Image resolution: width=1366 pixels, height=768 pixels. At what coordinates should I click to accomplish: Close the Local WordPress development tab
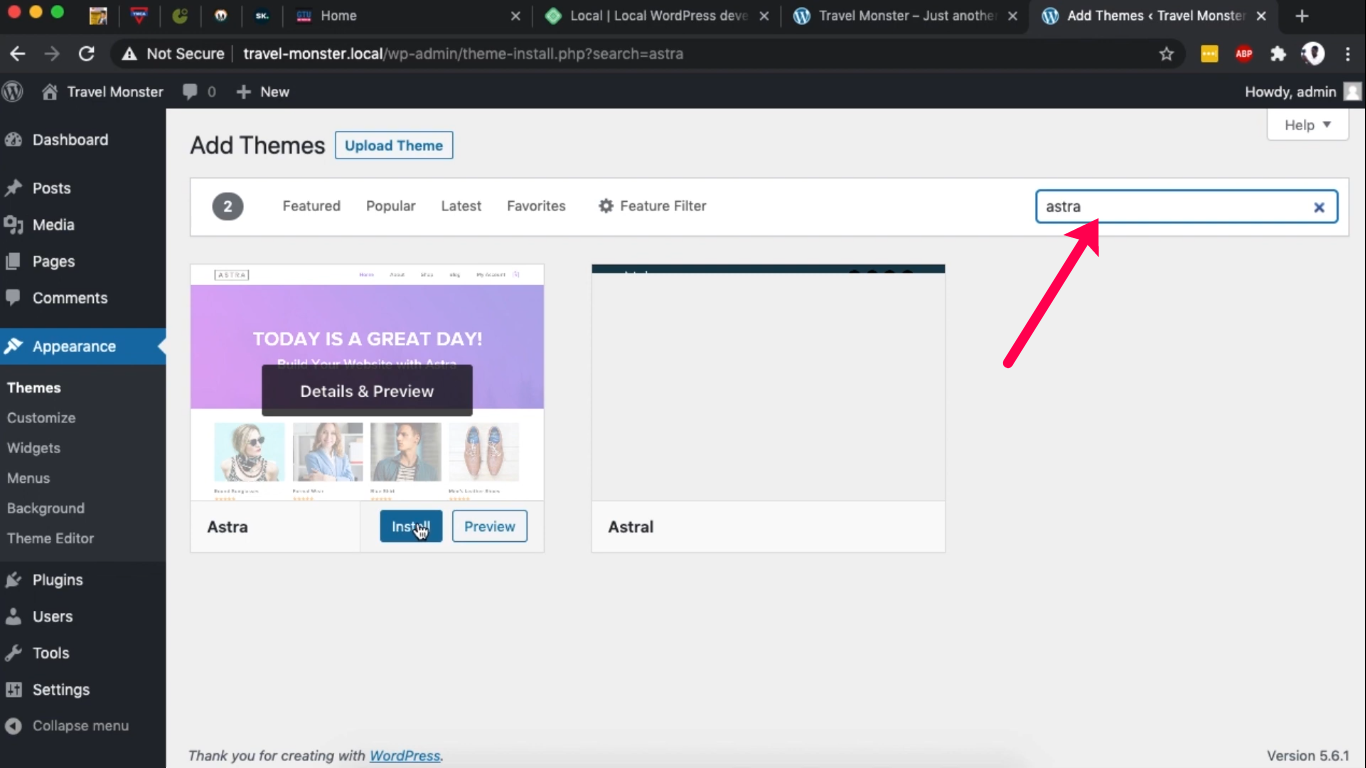coord(765,16)
